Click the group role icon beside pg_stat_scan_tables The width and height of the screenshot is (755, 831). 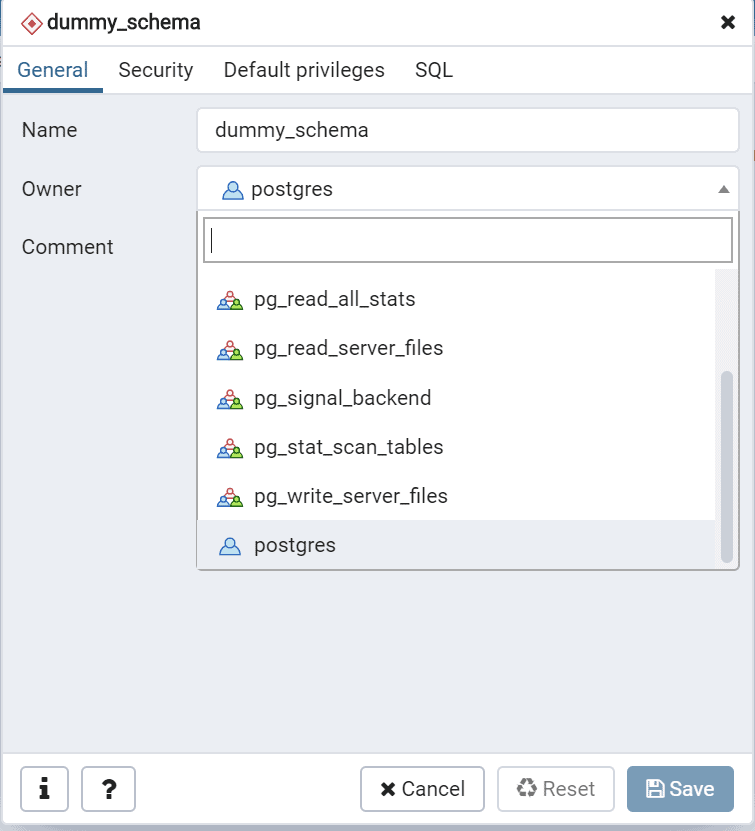pos(230,448)
